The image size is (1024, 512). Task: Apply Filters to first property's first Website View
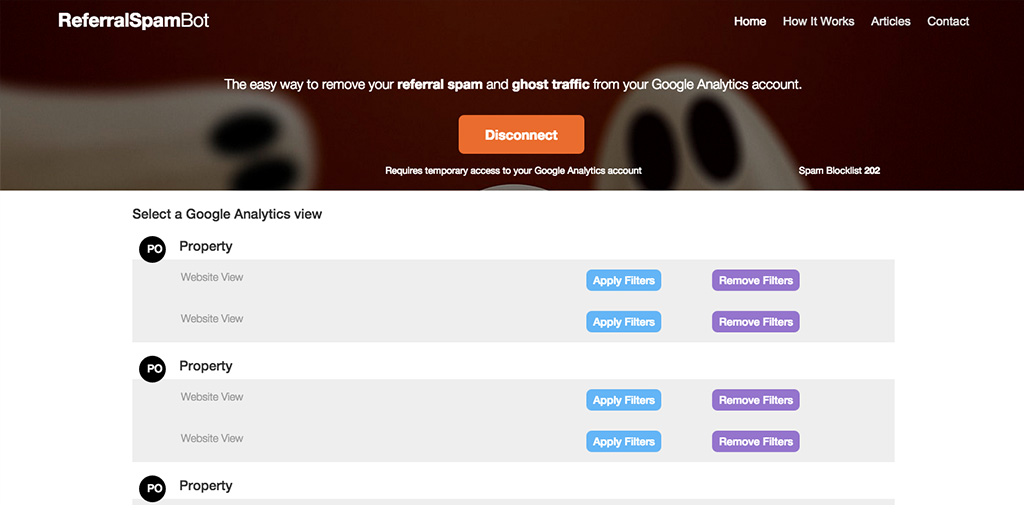point(624,280)
